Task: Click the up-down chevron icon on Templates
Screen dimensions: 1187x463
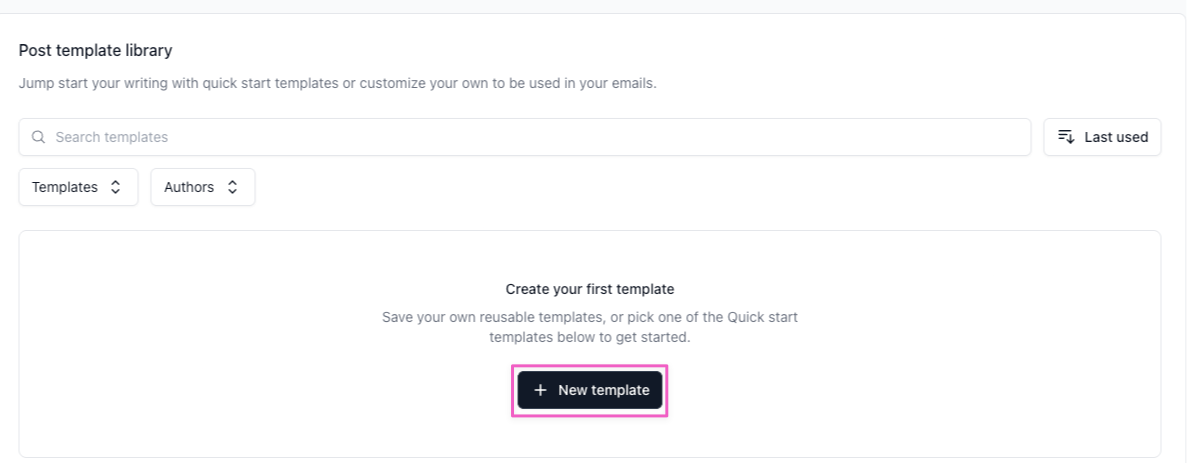Action: (x=116, y=187)
